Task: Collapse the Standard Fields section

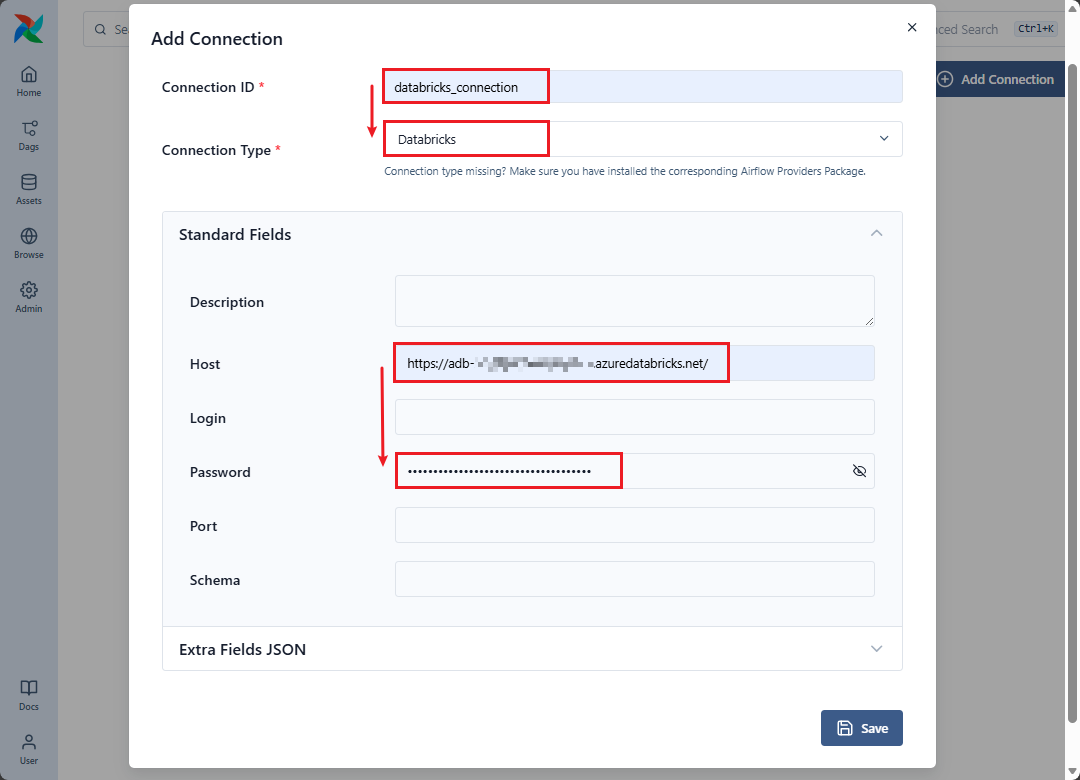Action: (876, 233)
